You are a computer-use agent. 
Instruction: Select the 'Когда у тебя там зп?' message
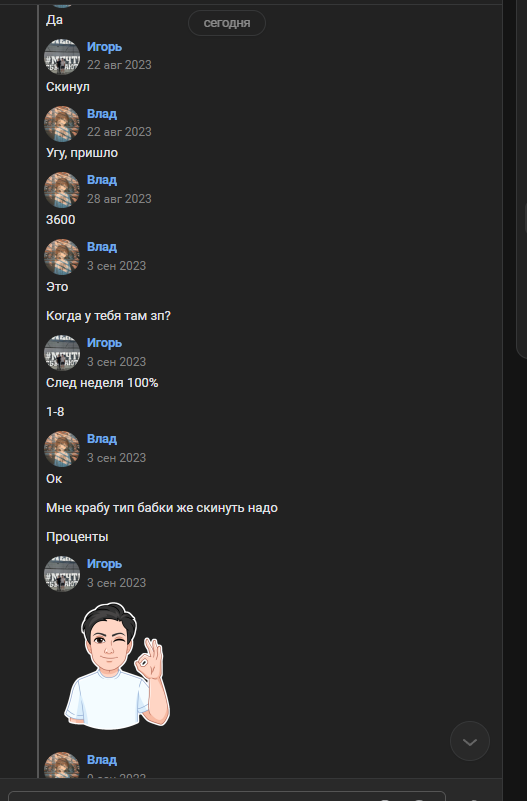click(x=108, y=316)
